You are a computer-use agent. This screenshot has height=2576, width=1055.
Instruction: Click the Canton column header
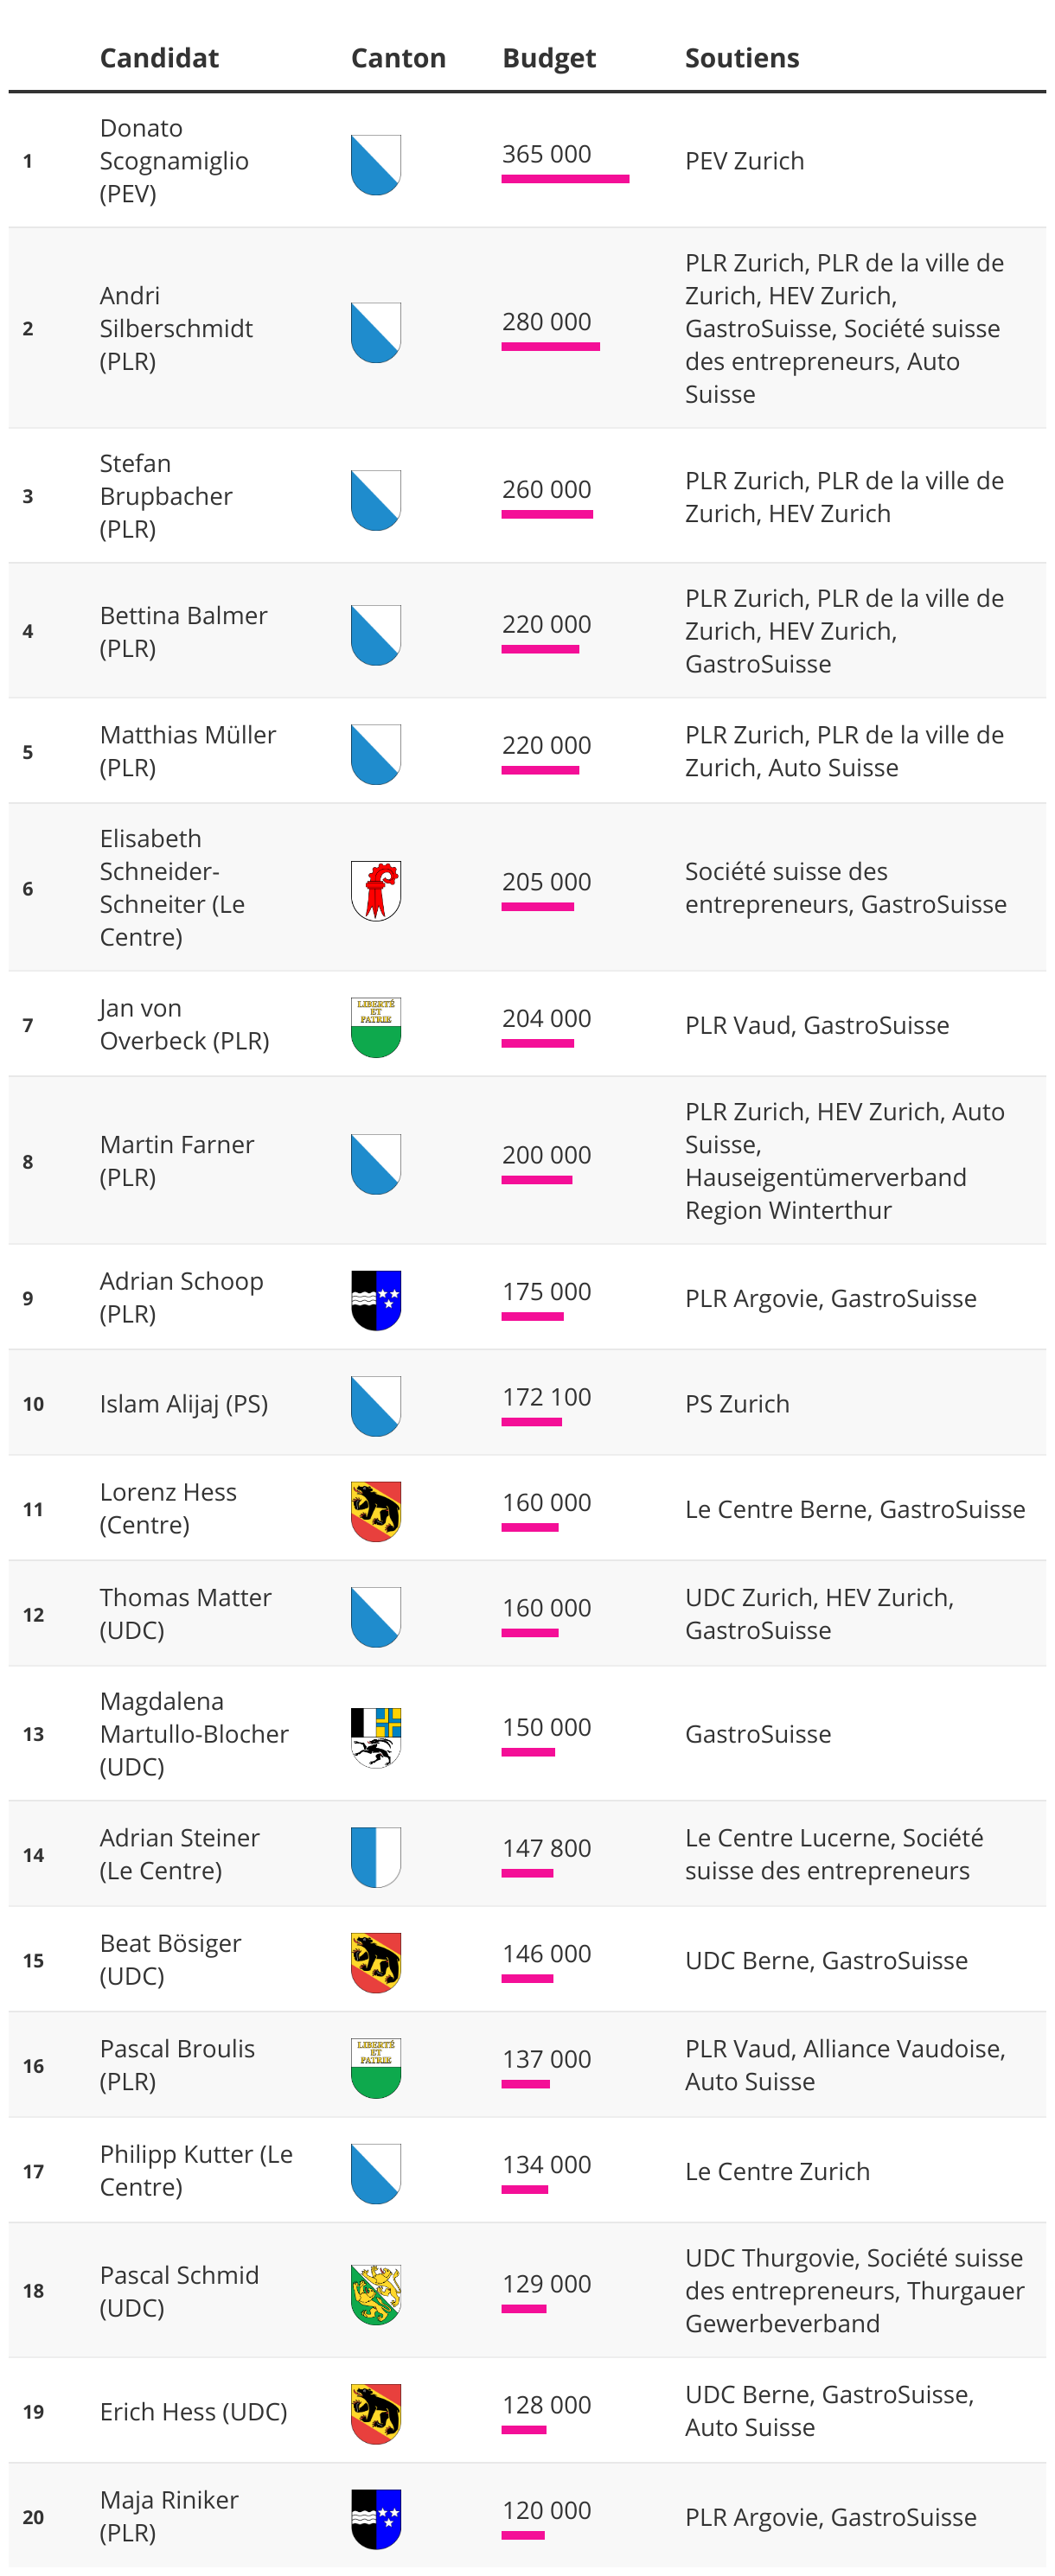coord(398,58)
